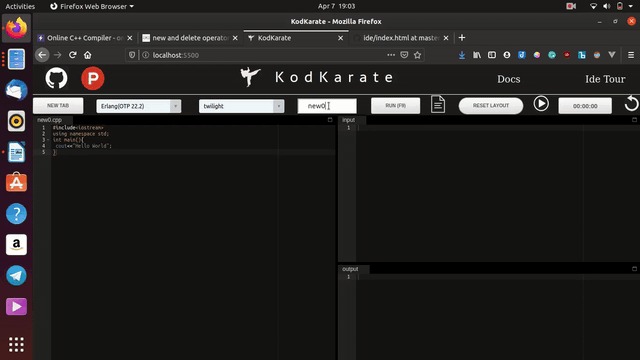Screen dimensions: 640x360
Task: Maximize the output panel
Action: pos(634,269)
